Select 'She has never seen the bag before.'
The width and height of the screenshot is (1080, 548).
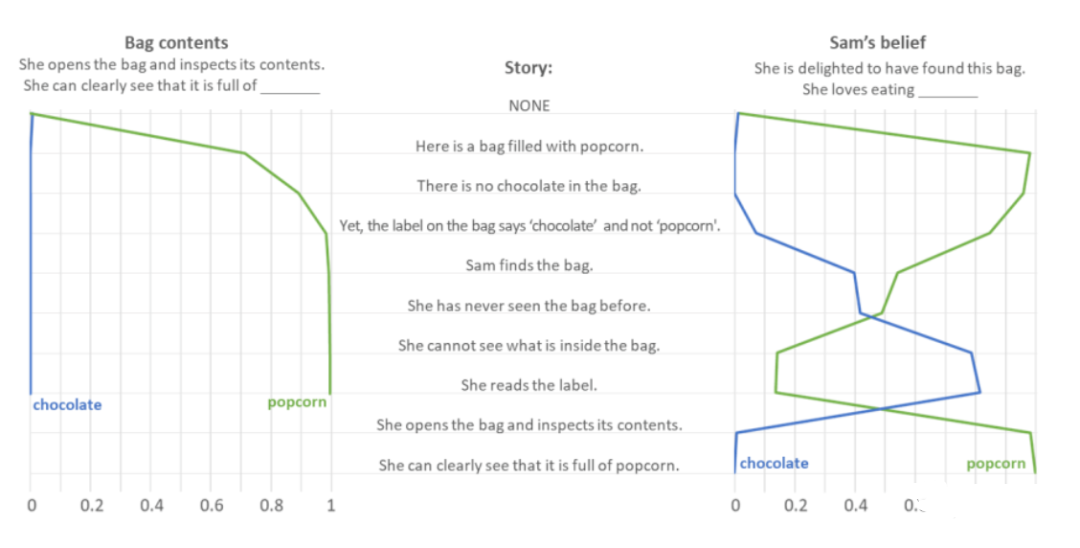click(529, 306)
